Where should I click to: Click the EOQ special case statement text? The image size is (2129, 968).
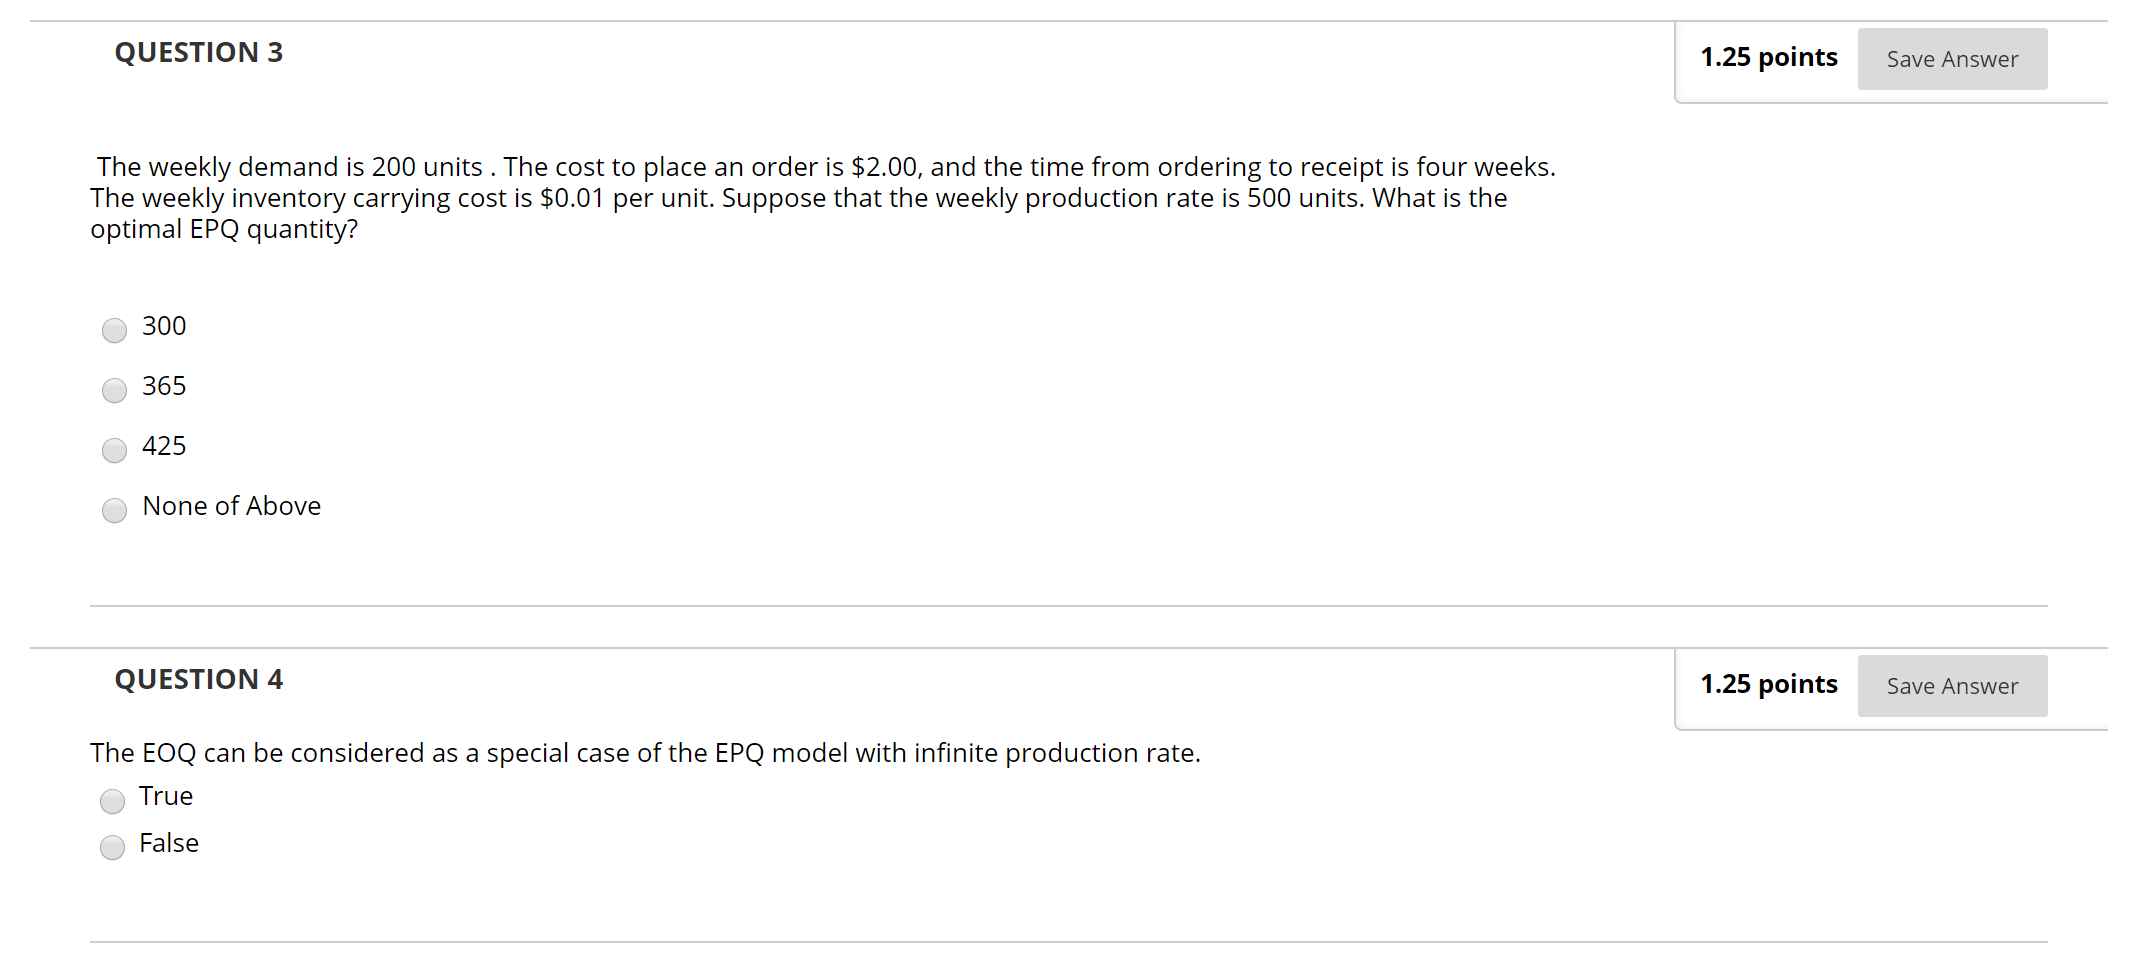click(x=644, y=753)
